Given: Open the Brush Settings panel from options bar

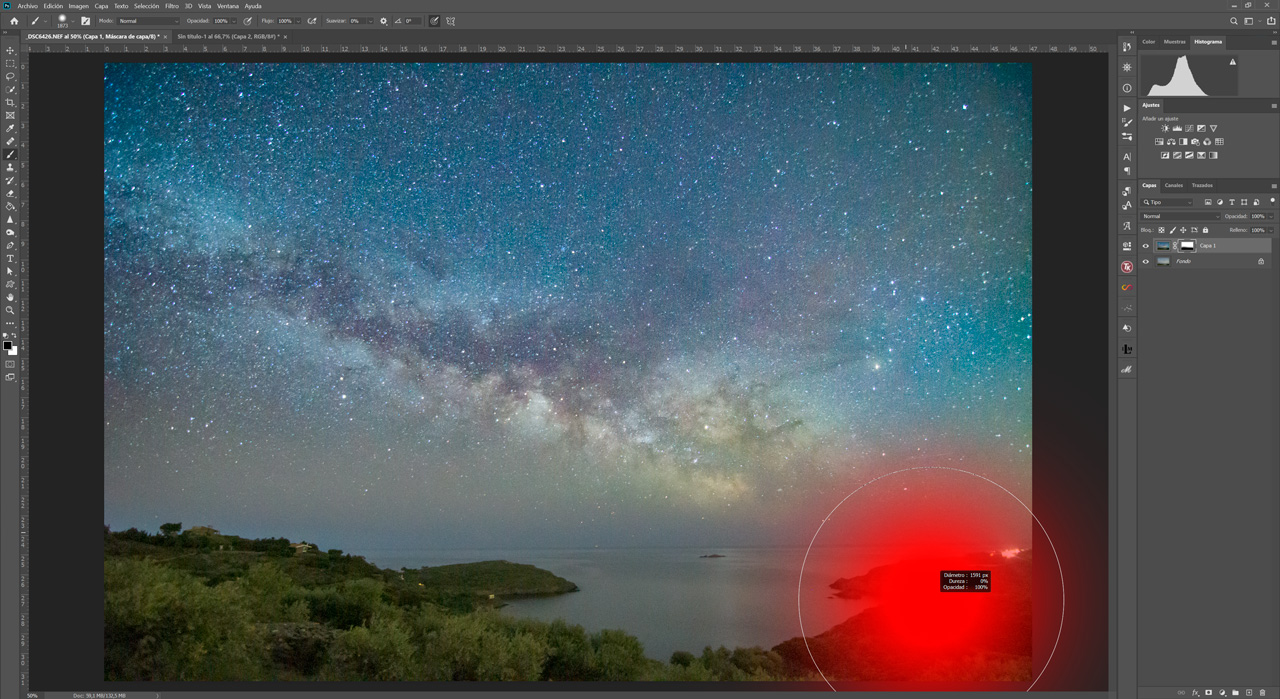Looking at the screenshot, I should click(85, 19).
